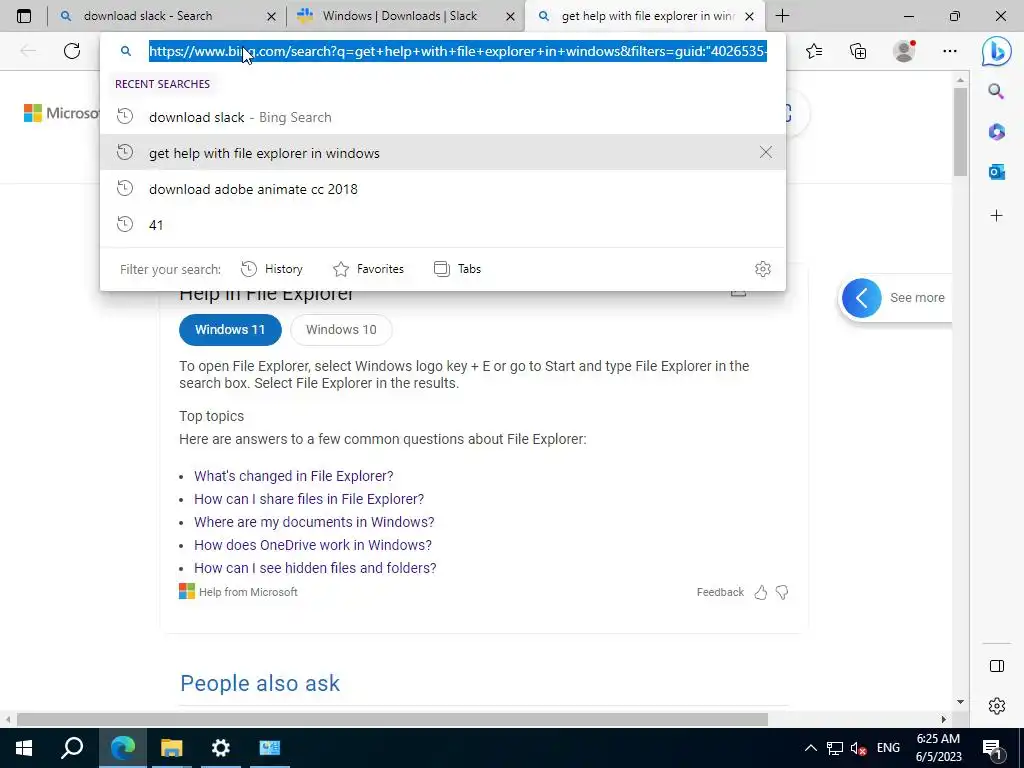Filter suggestions by History
Image resolution: width=1024 pixels, height=768 pixels.
272,269
